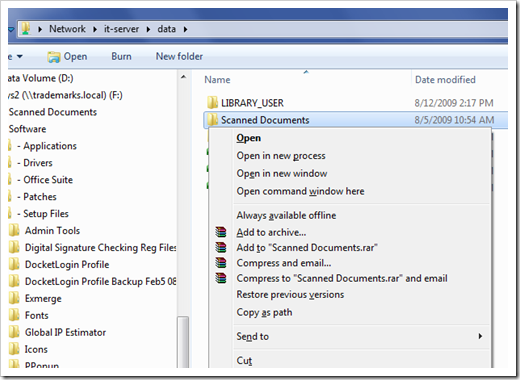This screenshot has height=380, width=520.
Task: Expand arrow after it-server in address bar
Action: click(148, 29)
